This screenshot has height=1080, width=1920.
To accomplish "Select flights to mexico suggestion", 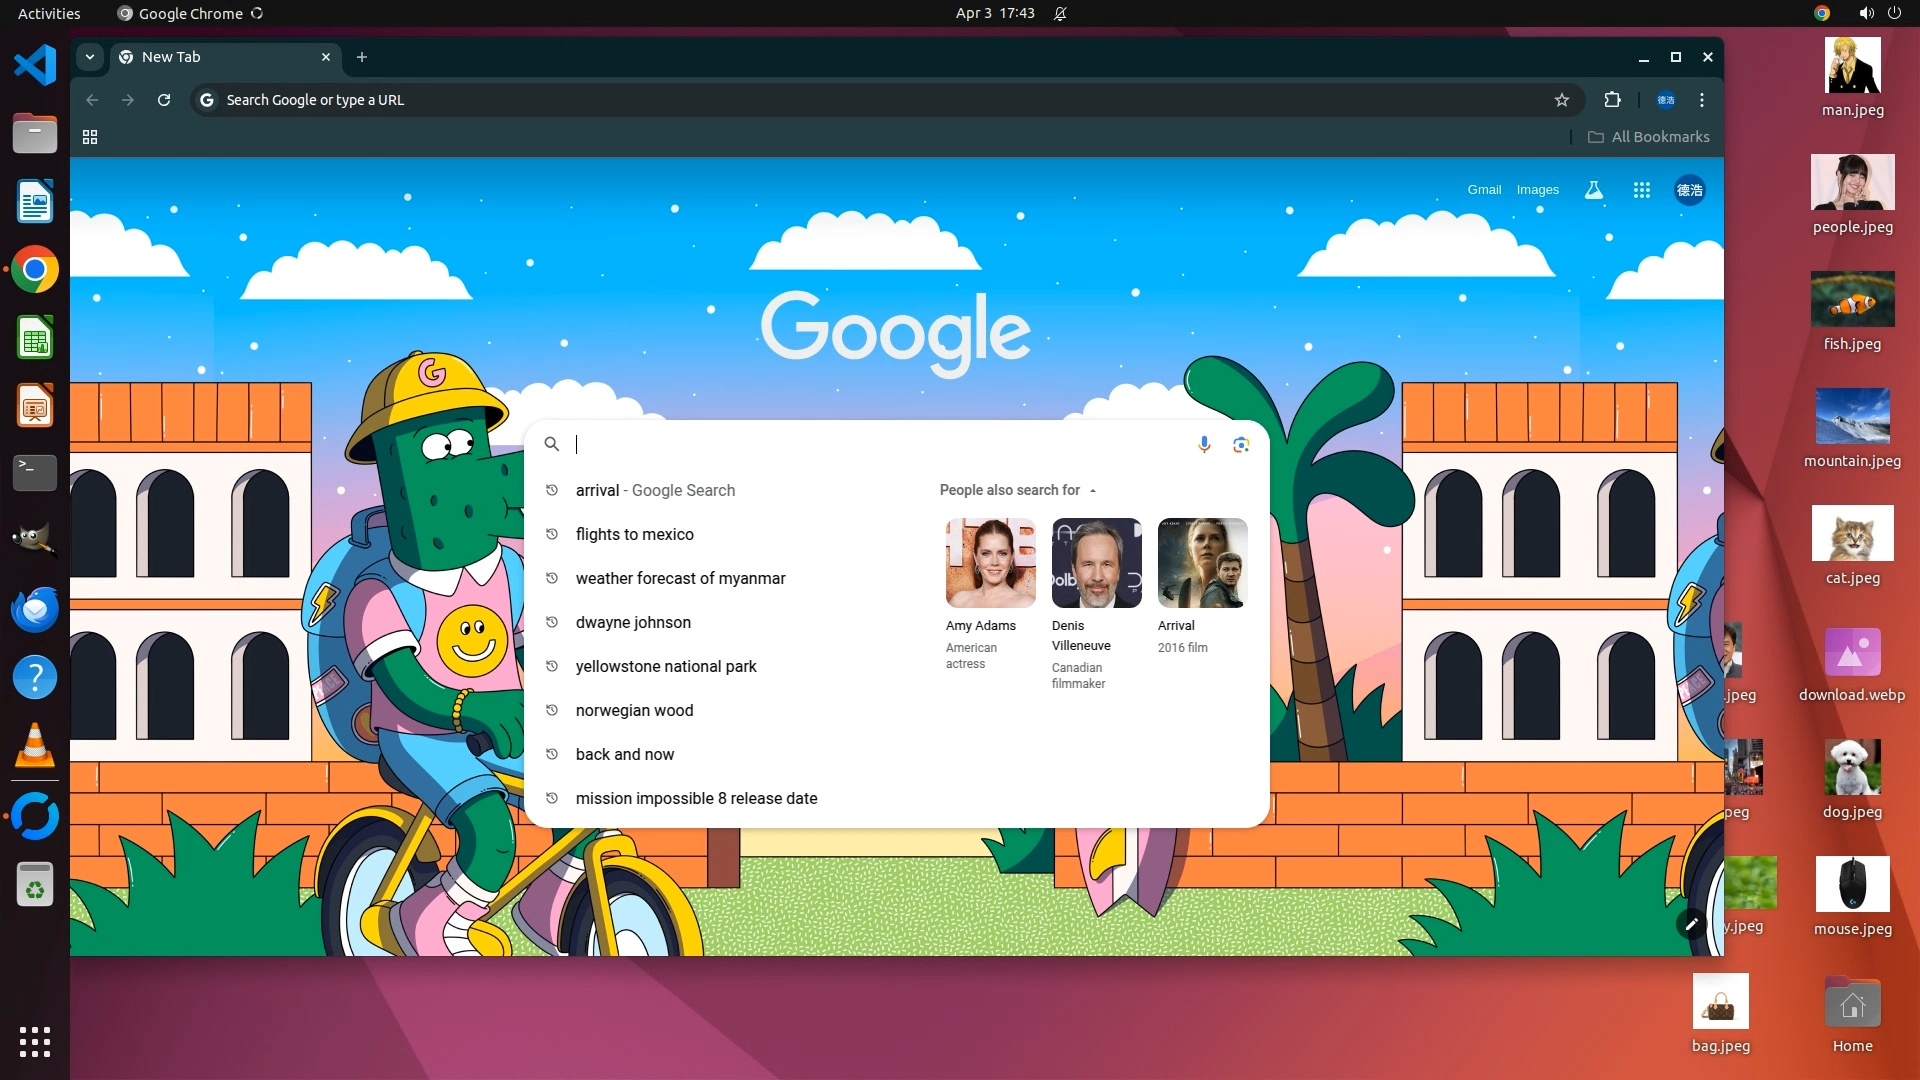I will click(634, 534).
